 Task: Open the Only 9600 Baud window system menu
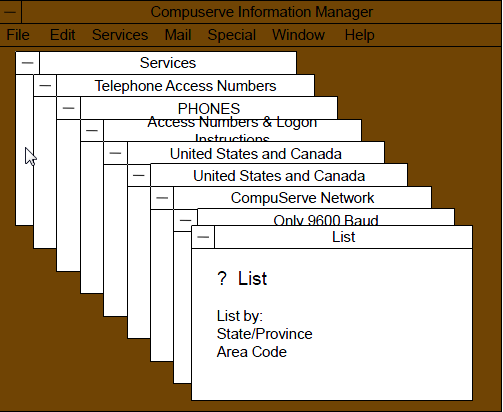pyautogui.click(x=185, y=220)
